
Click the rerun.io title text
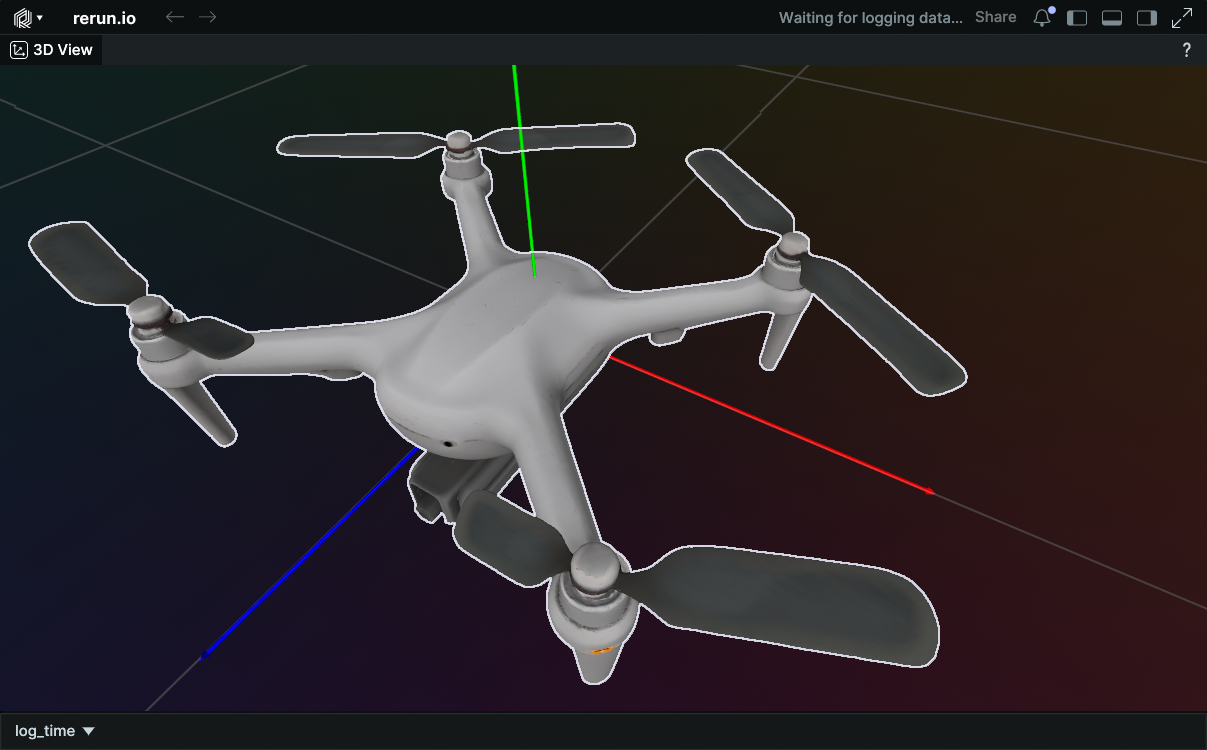coord(104,18)
